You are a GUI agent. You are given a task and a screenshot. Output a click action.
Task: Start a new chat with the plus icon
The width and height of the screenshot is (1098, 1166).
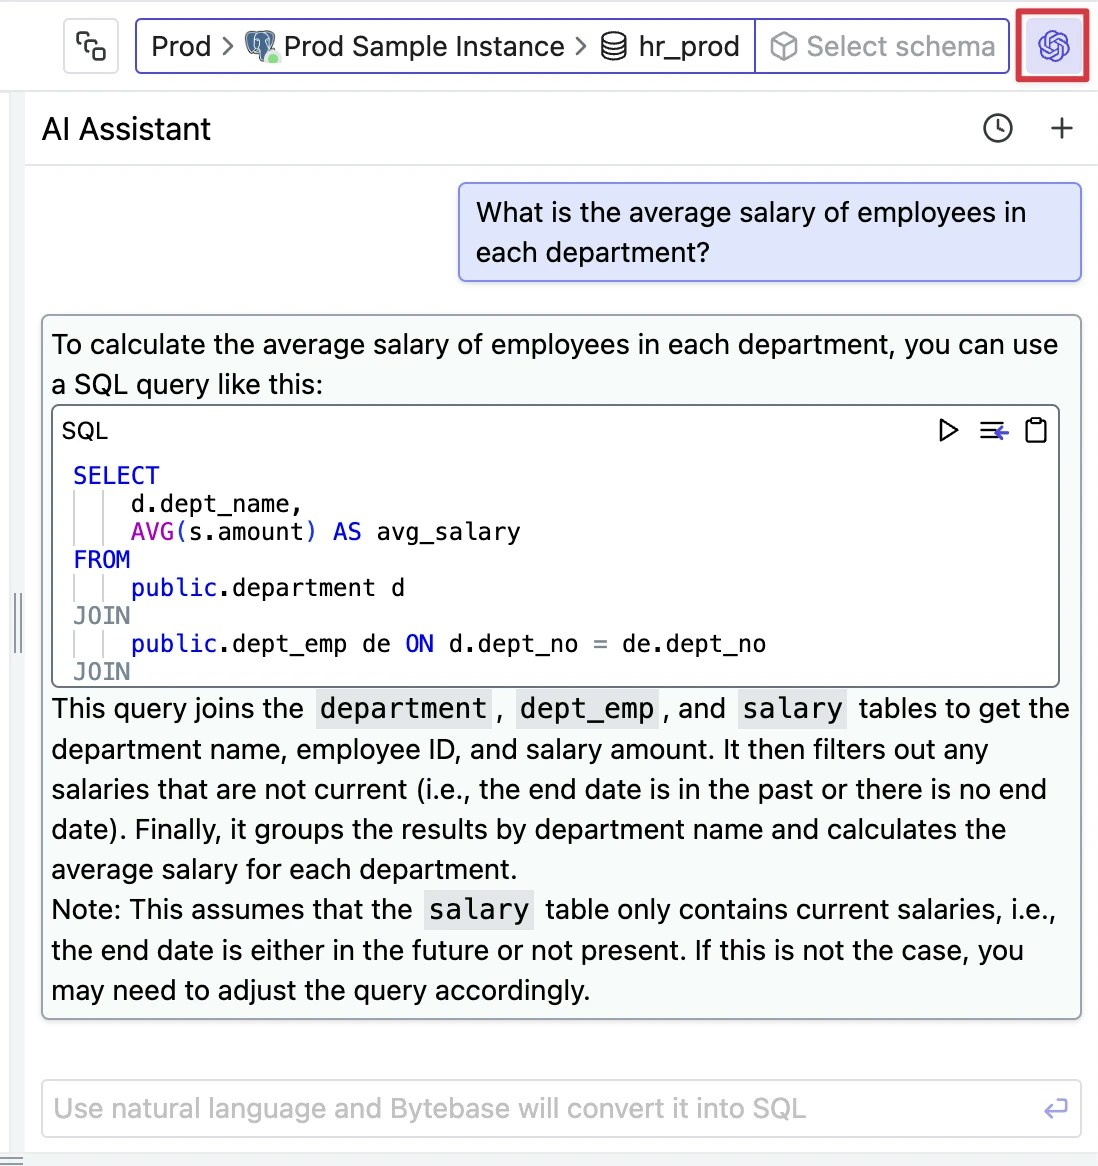click(1061, 128)
